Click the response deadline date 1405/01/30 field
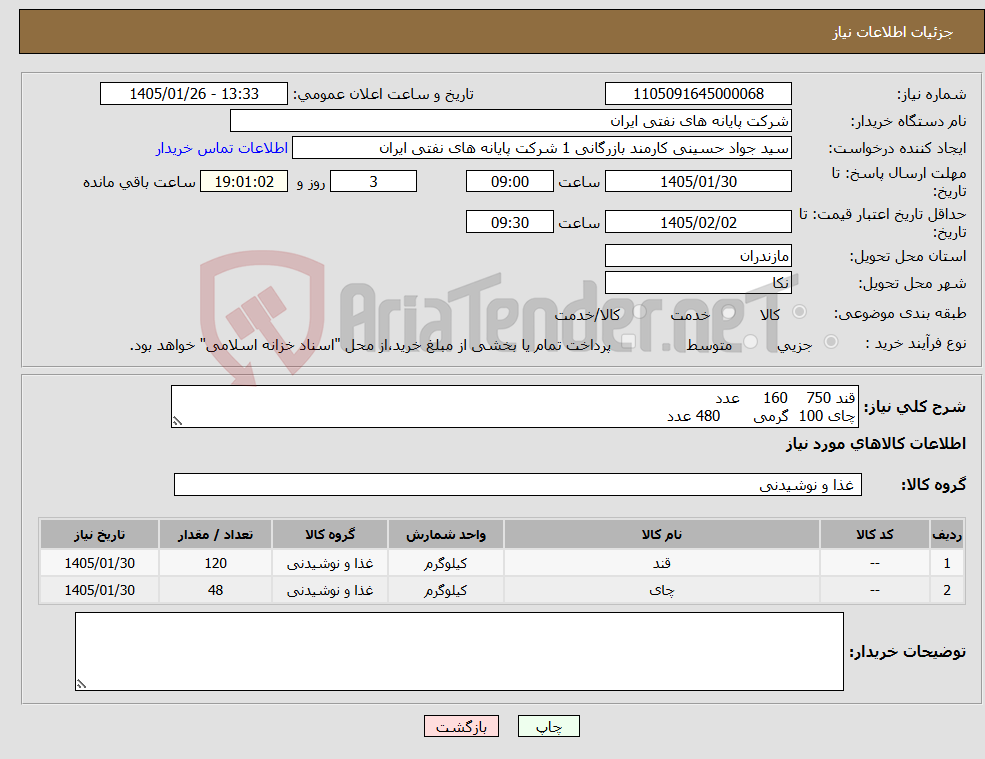The image size is (985, 759). 698,182
